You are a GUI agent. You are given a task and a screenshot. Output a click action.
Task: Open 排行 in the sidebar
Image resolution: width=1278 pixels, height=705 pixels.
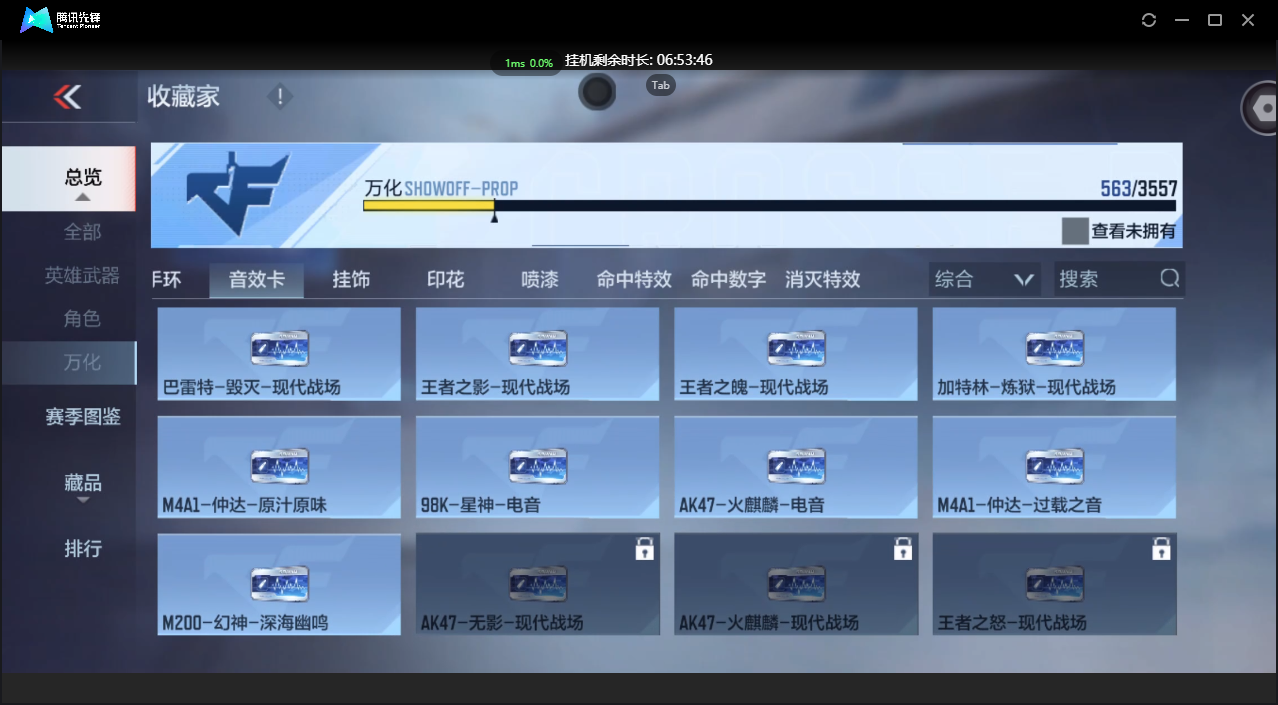click(x=83, y=548)
